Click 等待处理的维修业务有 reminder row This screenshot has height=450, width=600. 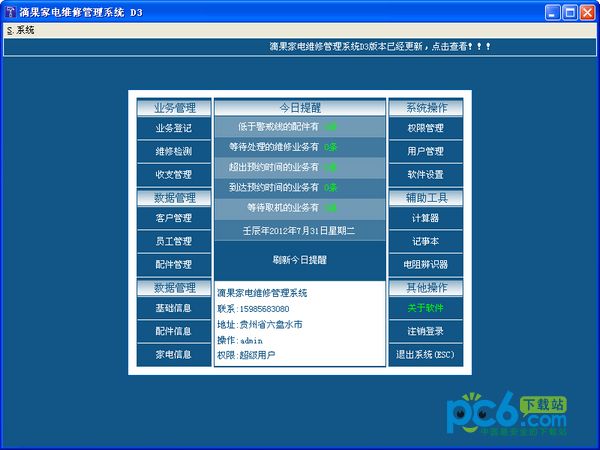(x=300, y=147)
